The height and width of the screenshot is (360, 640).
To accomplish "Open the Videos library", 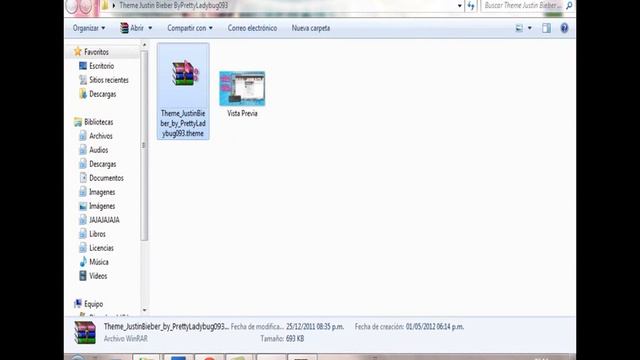I will pos(98,276).
